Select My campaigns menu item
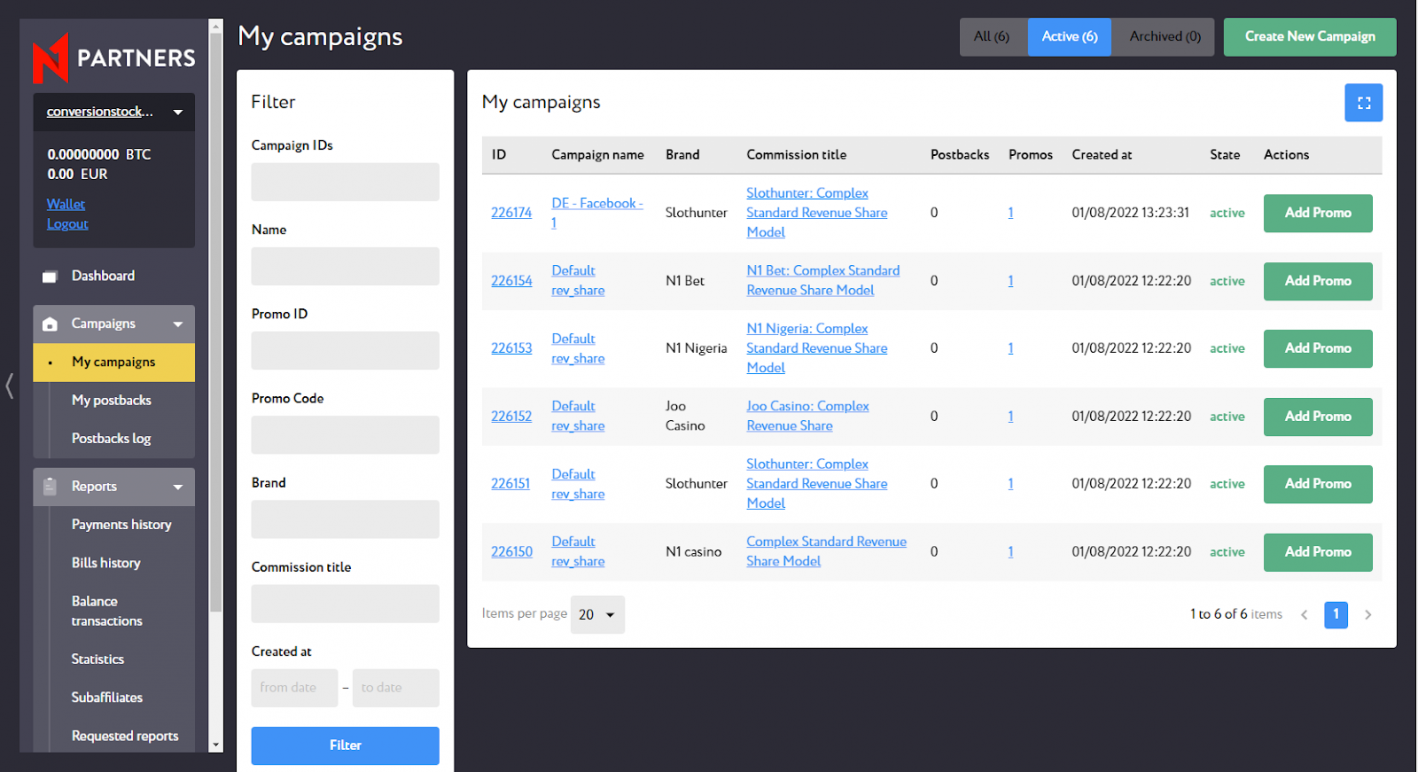This screenshot has height=772, width=1418. 114,362
